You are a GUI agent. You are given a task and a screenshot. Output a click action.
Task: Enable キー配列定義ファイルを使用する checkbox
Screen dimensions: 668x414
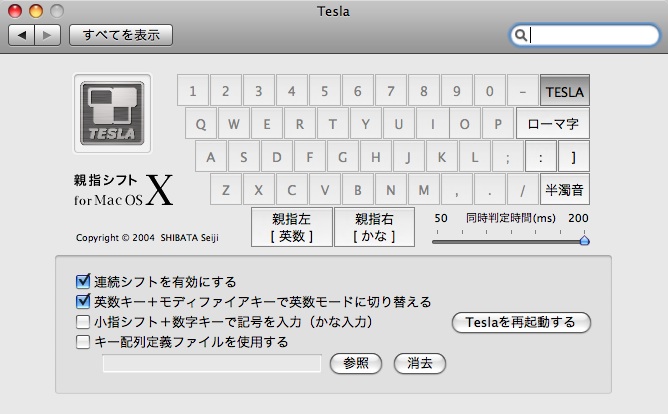(x=83, y=342)
